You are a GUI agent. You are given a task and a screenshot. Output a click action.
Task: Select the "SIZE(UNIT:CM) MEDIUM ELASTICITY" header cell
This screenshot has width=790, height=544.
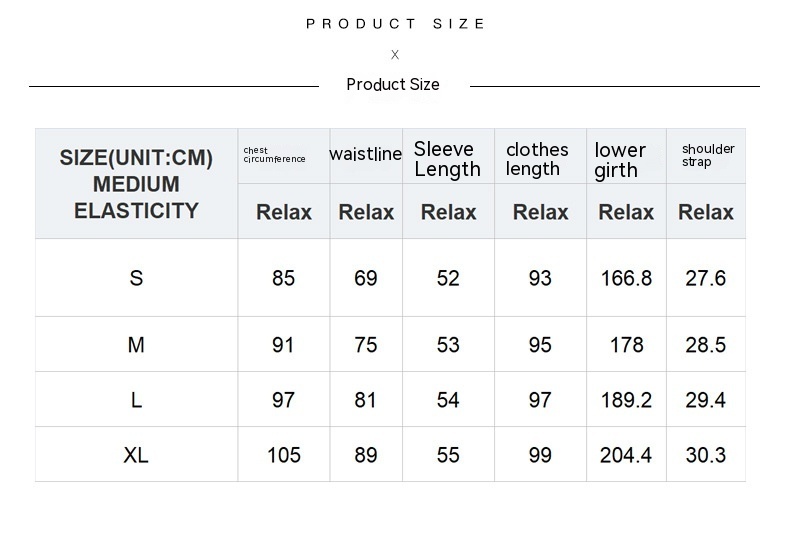pos(136,184)
